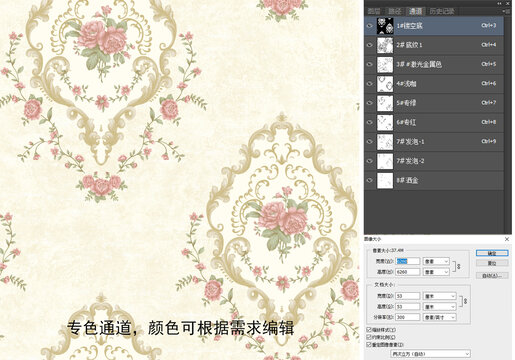This screenshot has width=515, height=360.
Task: Open the resolution unit dropdown
Action: [439, 317]
